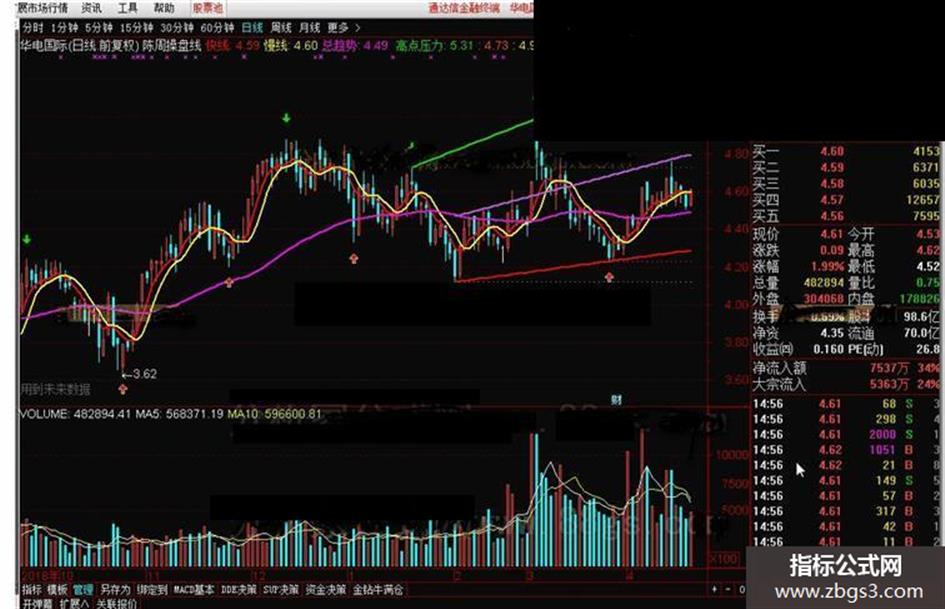Click the highlighted 管理 button
945x609 pixels.
tap(83, 590)
